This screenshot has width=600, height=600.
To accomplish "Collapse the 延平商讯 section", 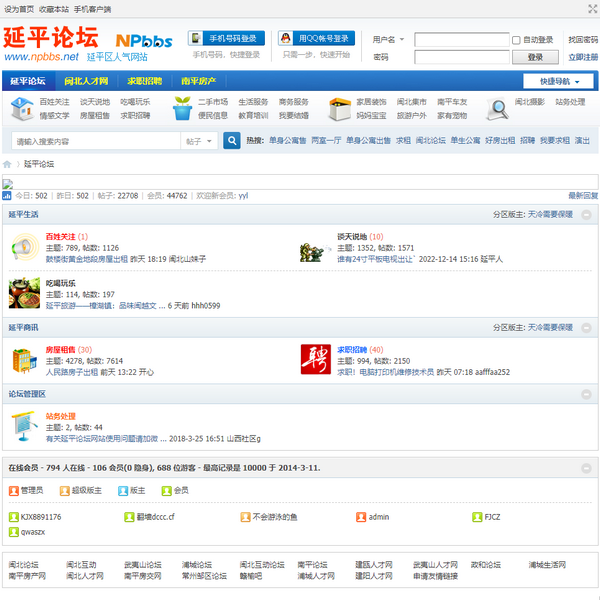I will tap(586, 327).
